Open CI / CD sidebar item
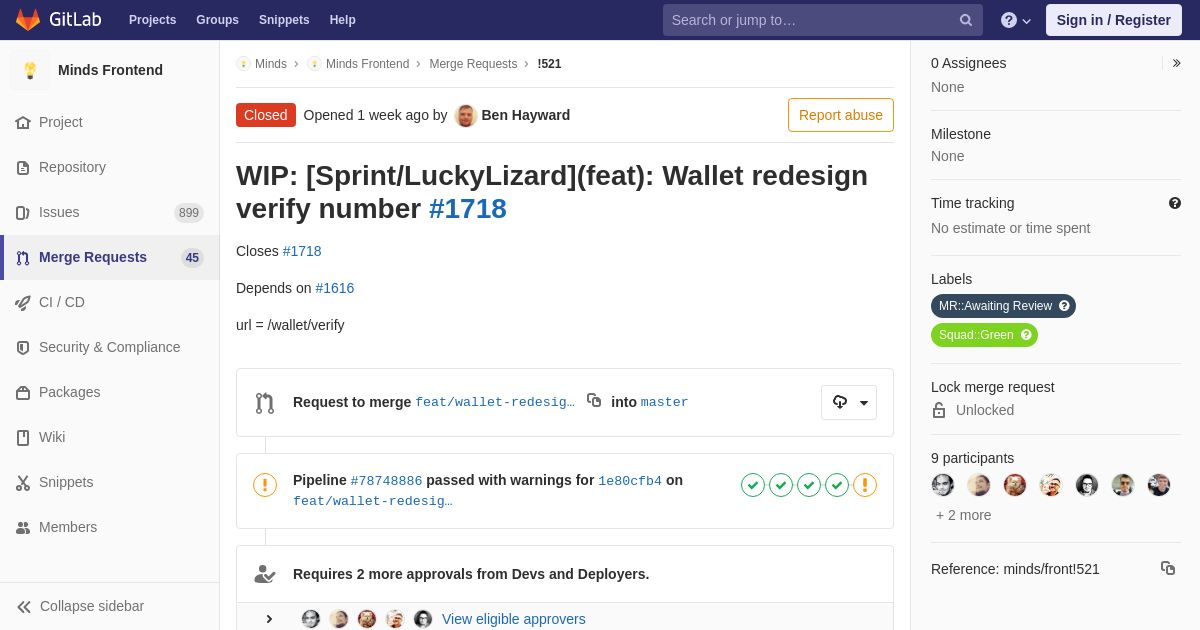 pos(110,302)
